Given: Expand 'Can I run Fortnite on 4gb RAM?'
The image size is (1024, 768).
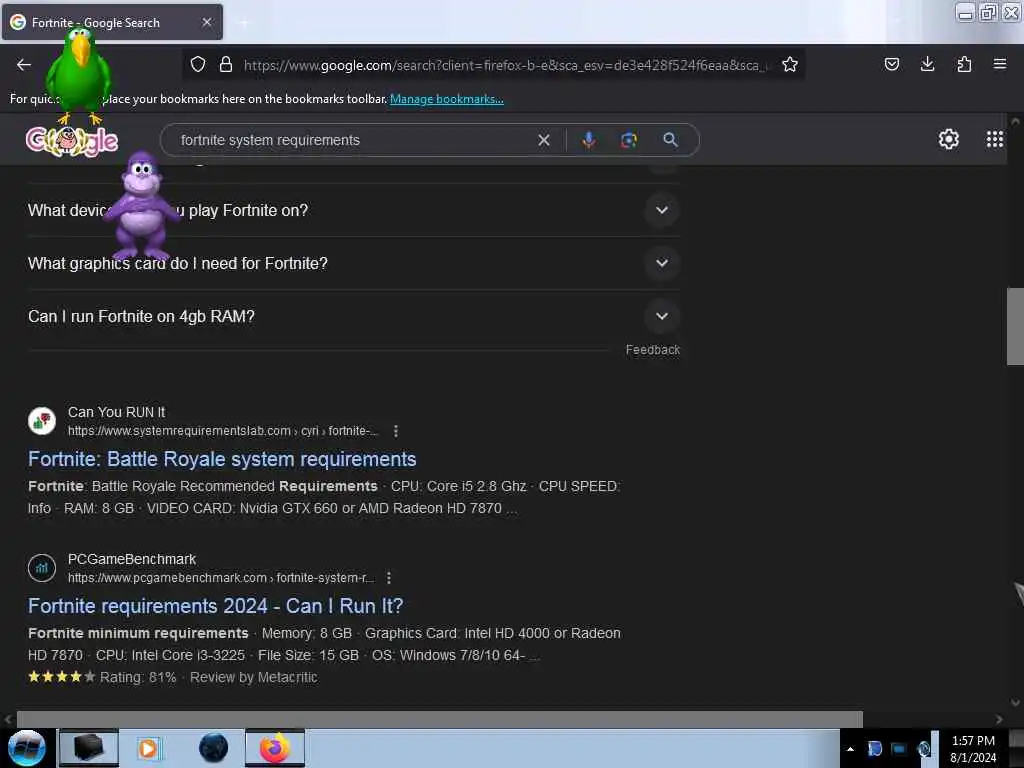Looking at the screenshot, I should (x=353, y=316).
